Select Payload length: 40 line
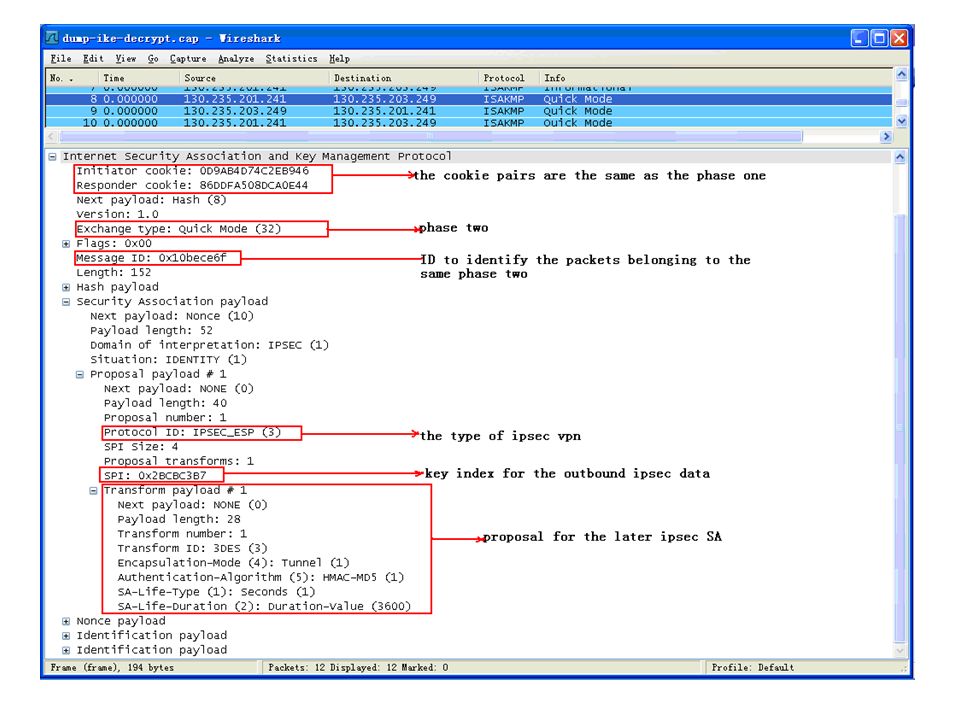 [165, 403]
